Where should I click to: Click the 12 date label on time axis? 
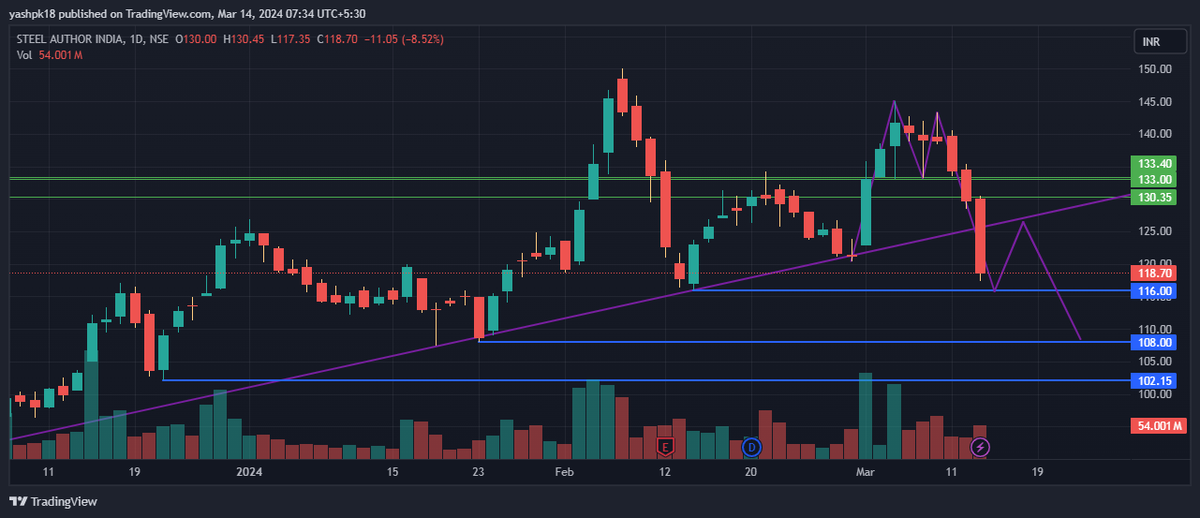click(664, 472)
